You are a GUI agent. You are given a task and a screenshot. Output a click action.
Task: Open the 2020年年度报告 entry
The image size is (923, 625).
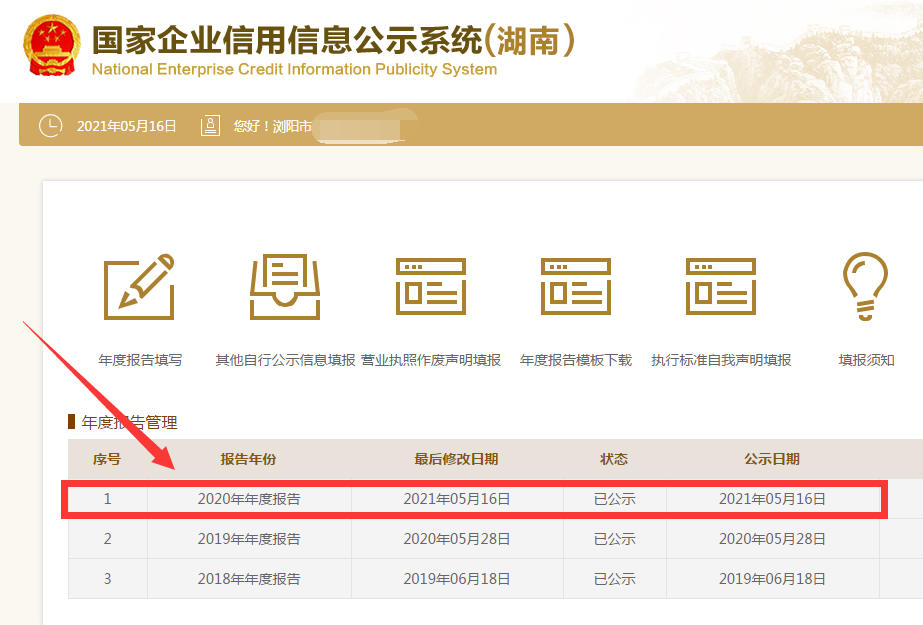(x=249, y=499)
